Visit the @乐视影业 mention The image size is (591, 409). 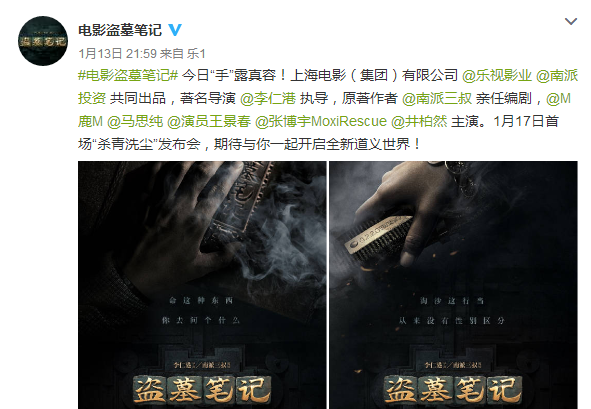(x=496, y=75)
